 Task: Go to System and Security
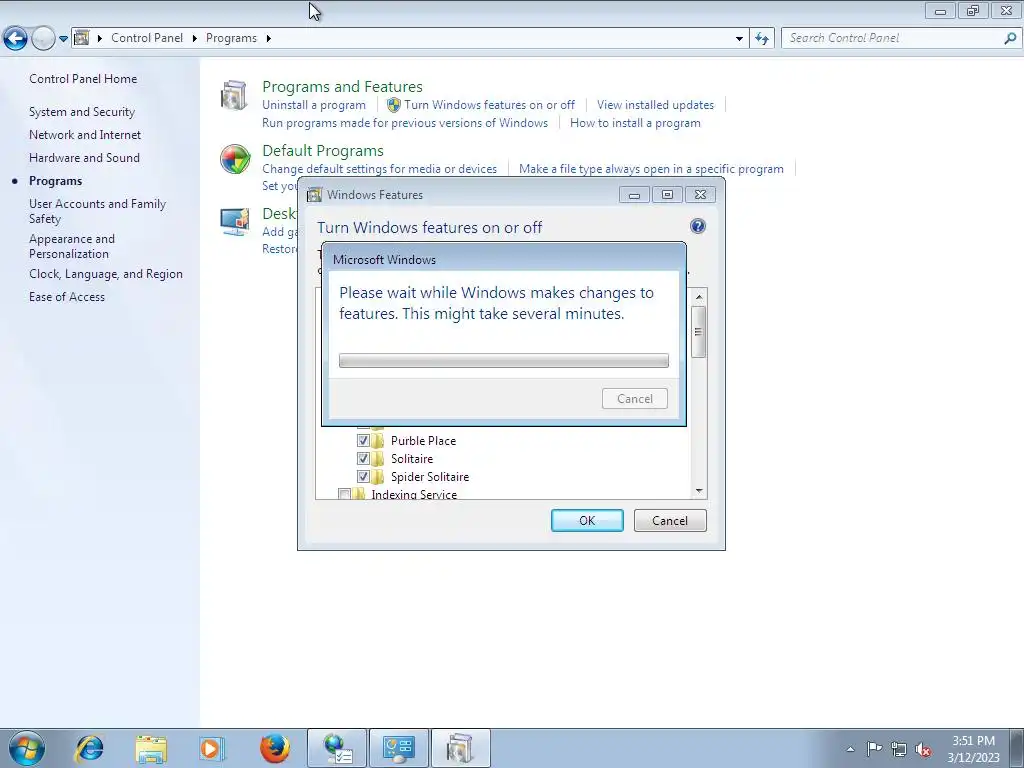pos(82,112)
